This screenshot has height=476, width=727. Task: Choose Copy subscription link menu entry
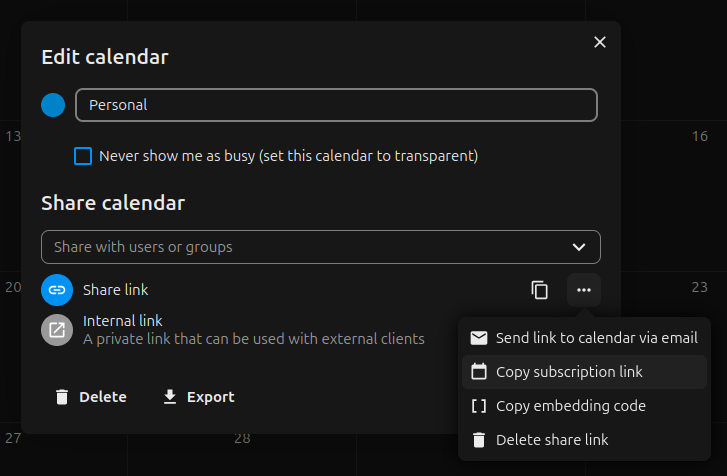[569, 372]
